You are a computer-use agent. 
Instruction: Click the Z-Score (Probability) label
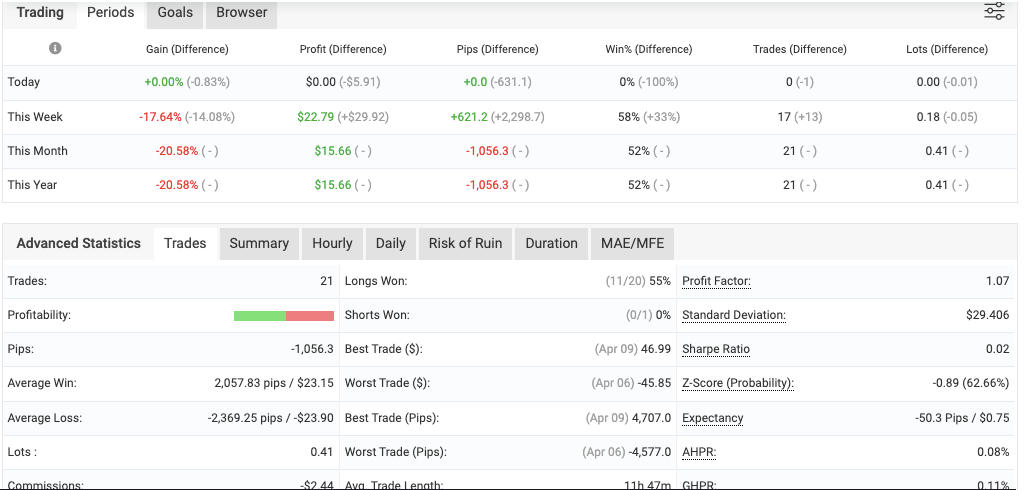(737, 383)
